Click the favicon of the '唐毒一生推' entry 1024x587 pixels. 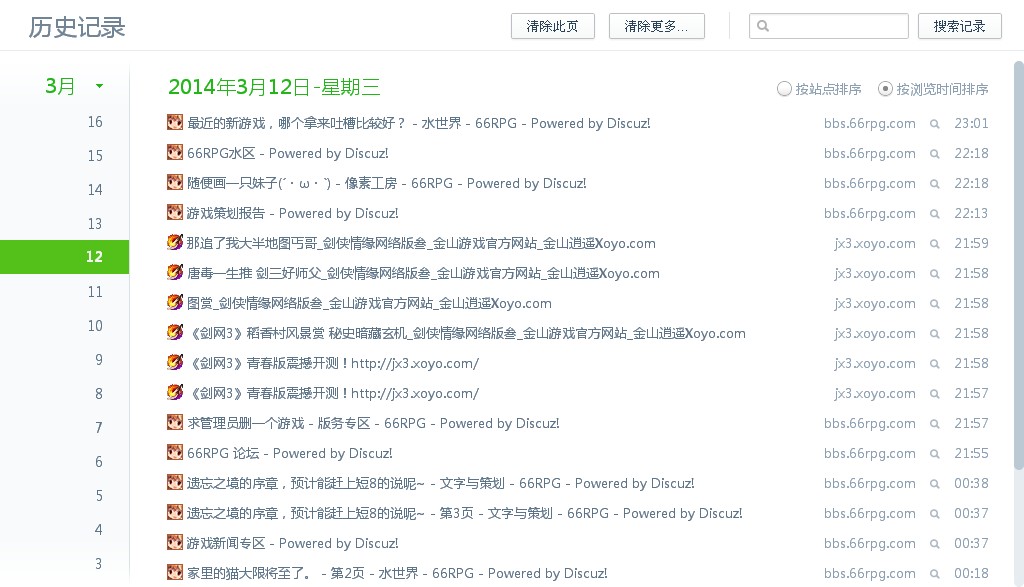(174, 273)
